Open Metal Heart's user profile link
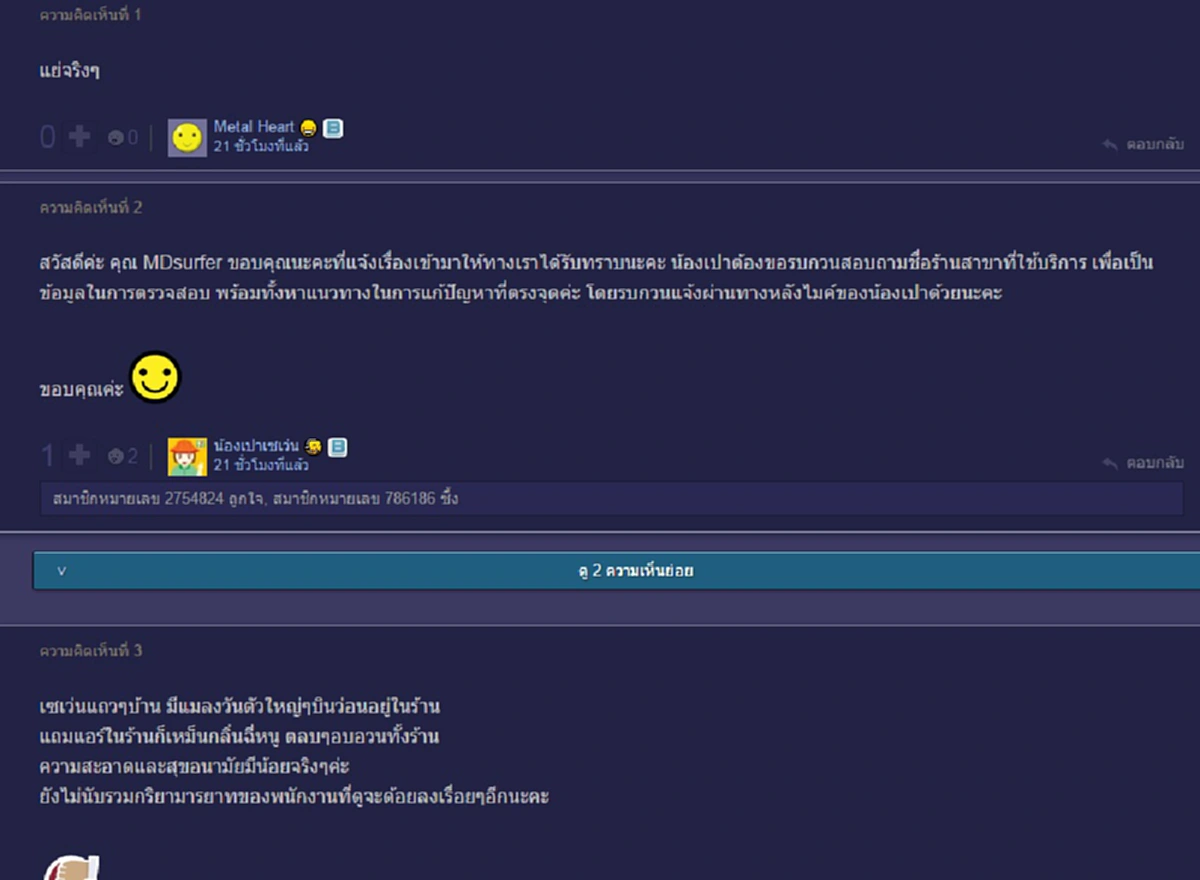This screenshot has height=880, width=1200. 254,127
